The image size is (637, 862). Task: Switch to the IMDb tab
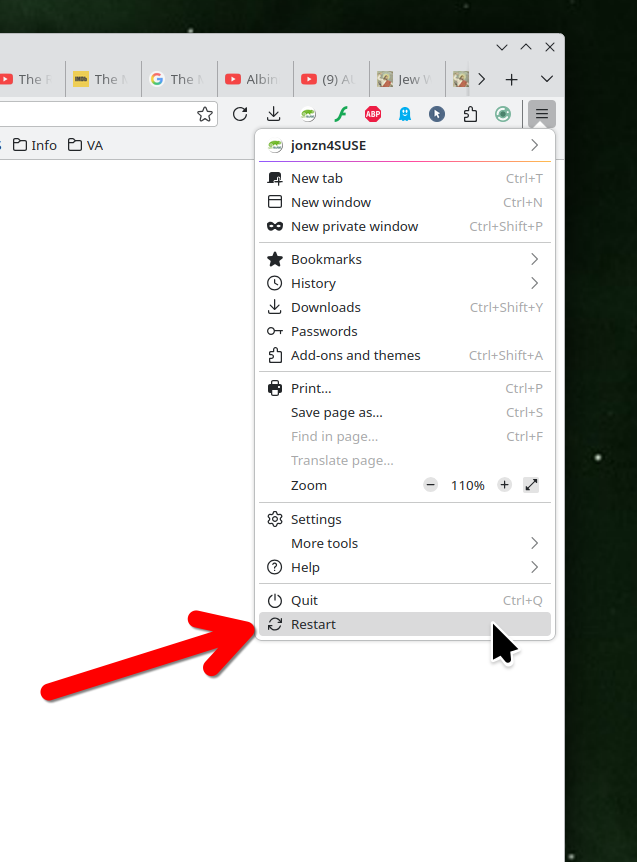pyautogui.click(x=103, y=79)
